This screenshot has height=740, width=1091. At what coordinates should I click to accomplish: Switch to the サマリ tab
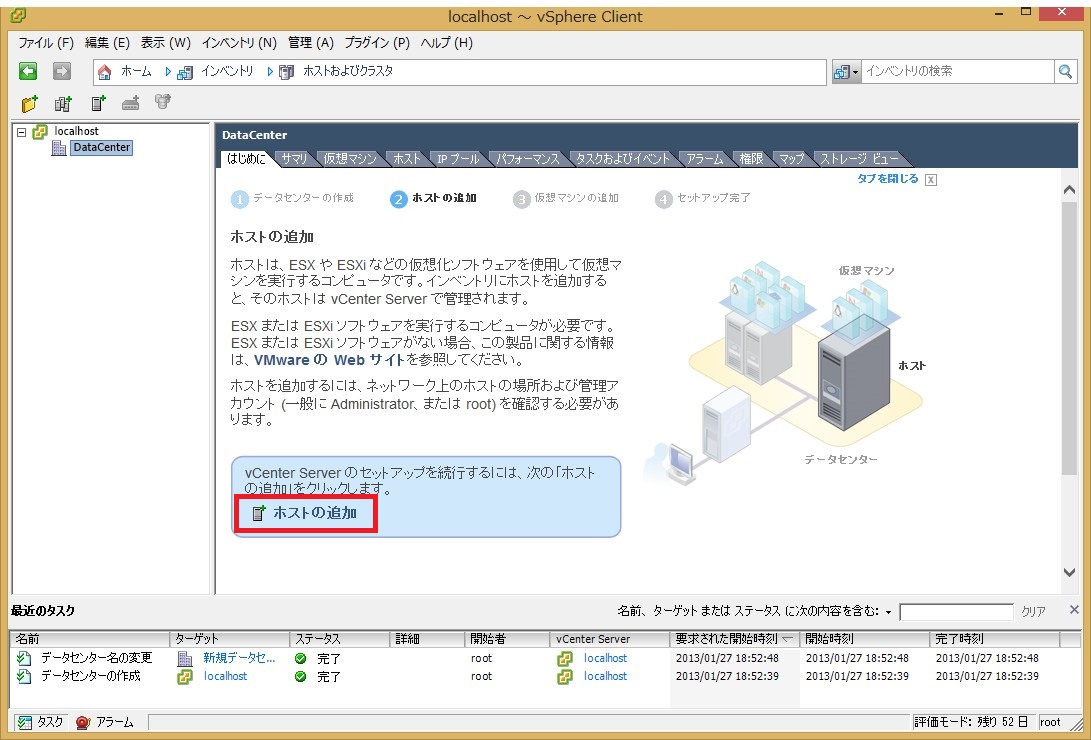(x=294, y=159)
